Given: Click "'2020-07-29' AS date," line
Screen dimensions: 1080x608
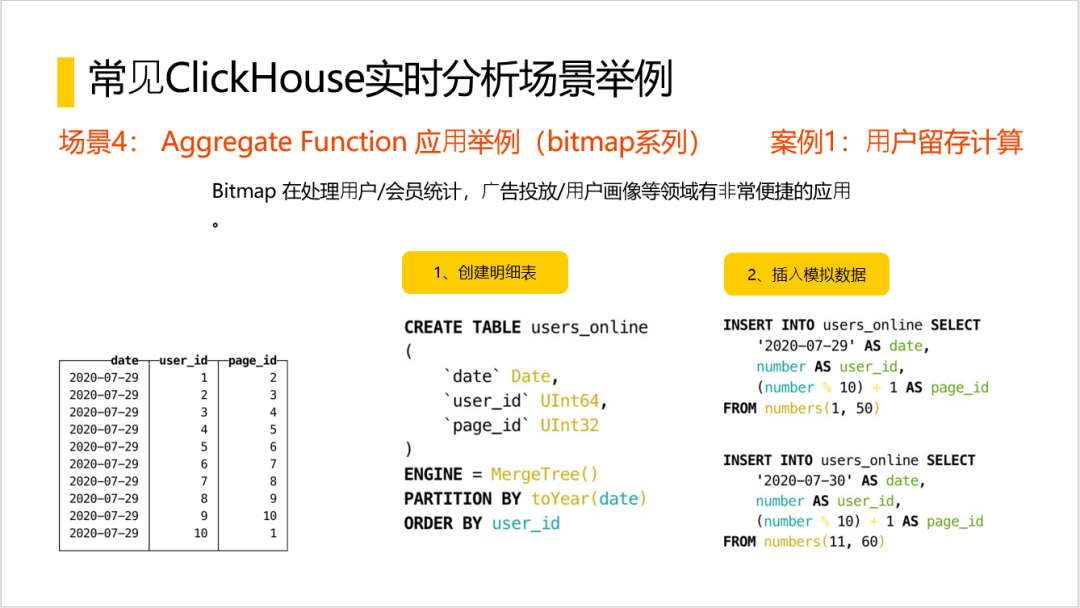Looking at the screenshot, I should [842, 346].
